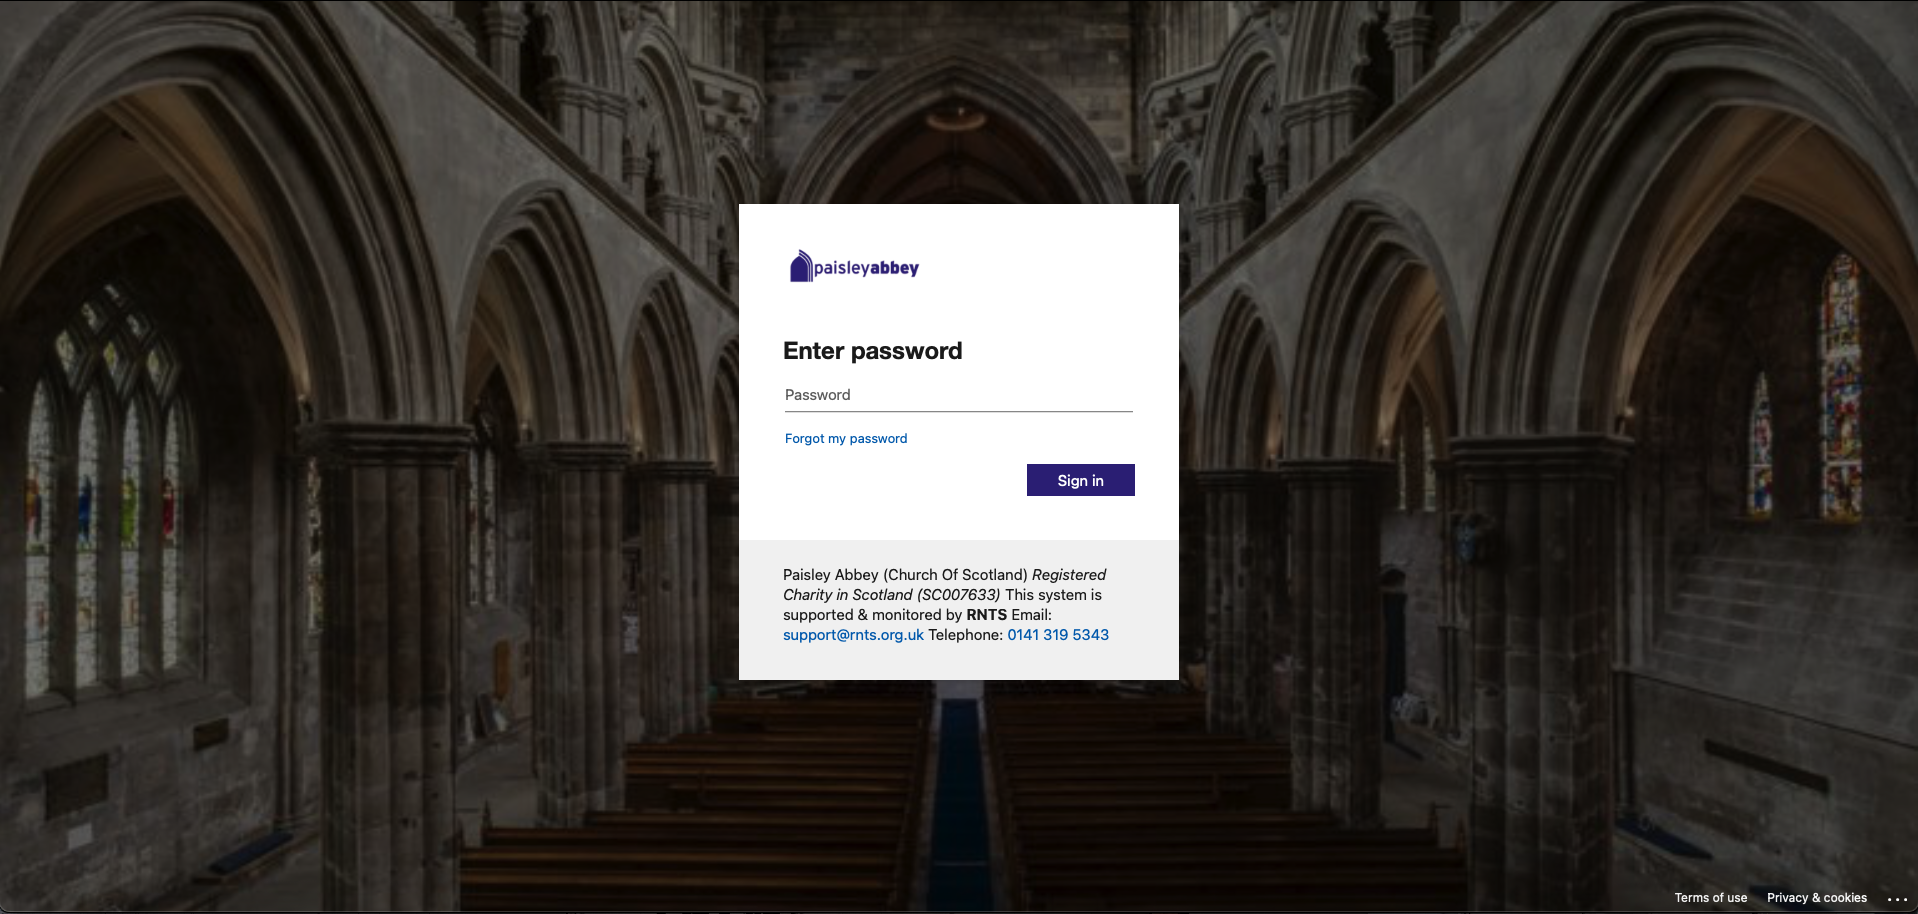Viewport: 1918px width, 914px height.
Task: Click the bold RNTS text
Action: coord(986,615)
